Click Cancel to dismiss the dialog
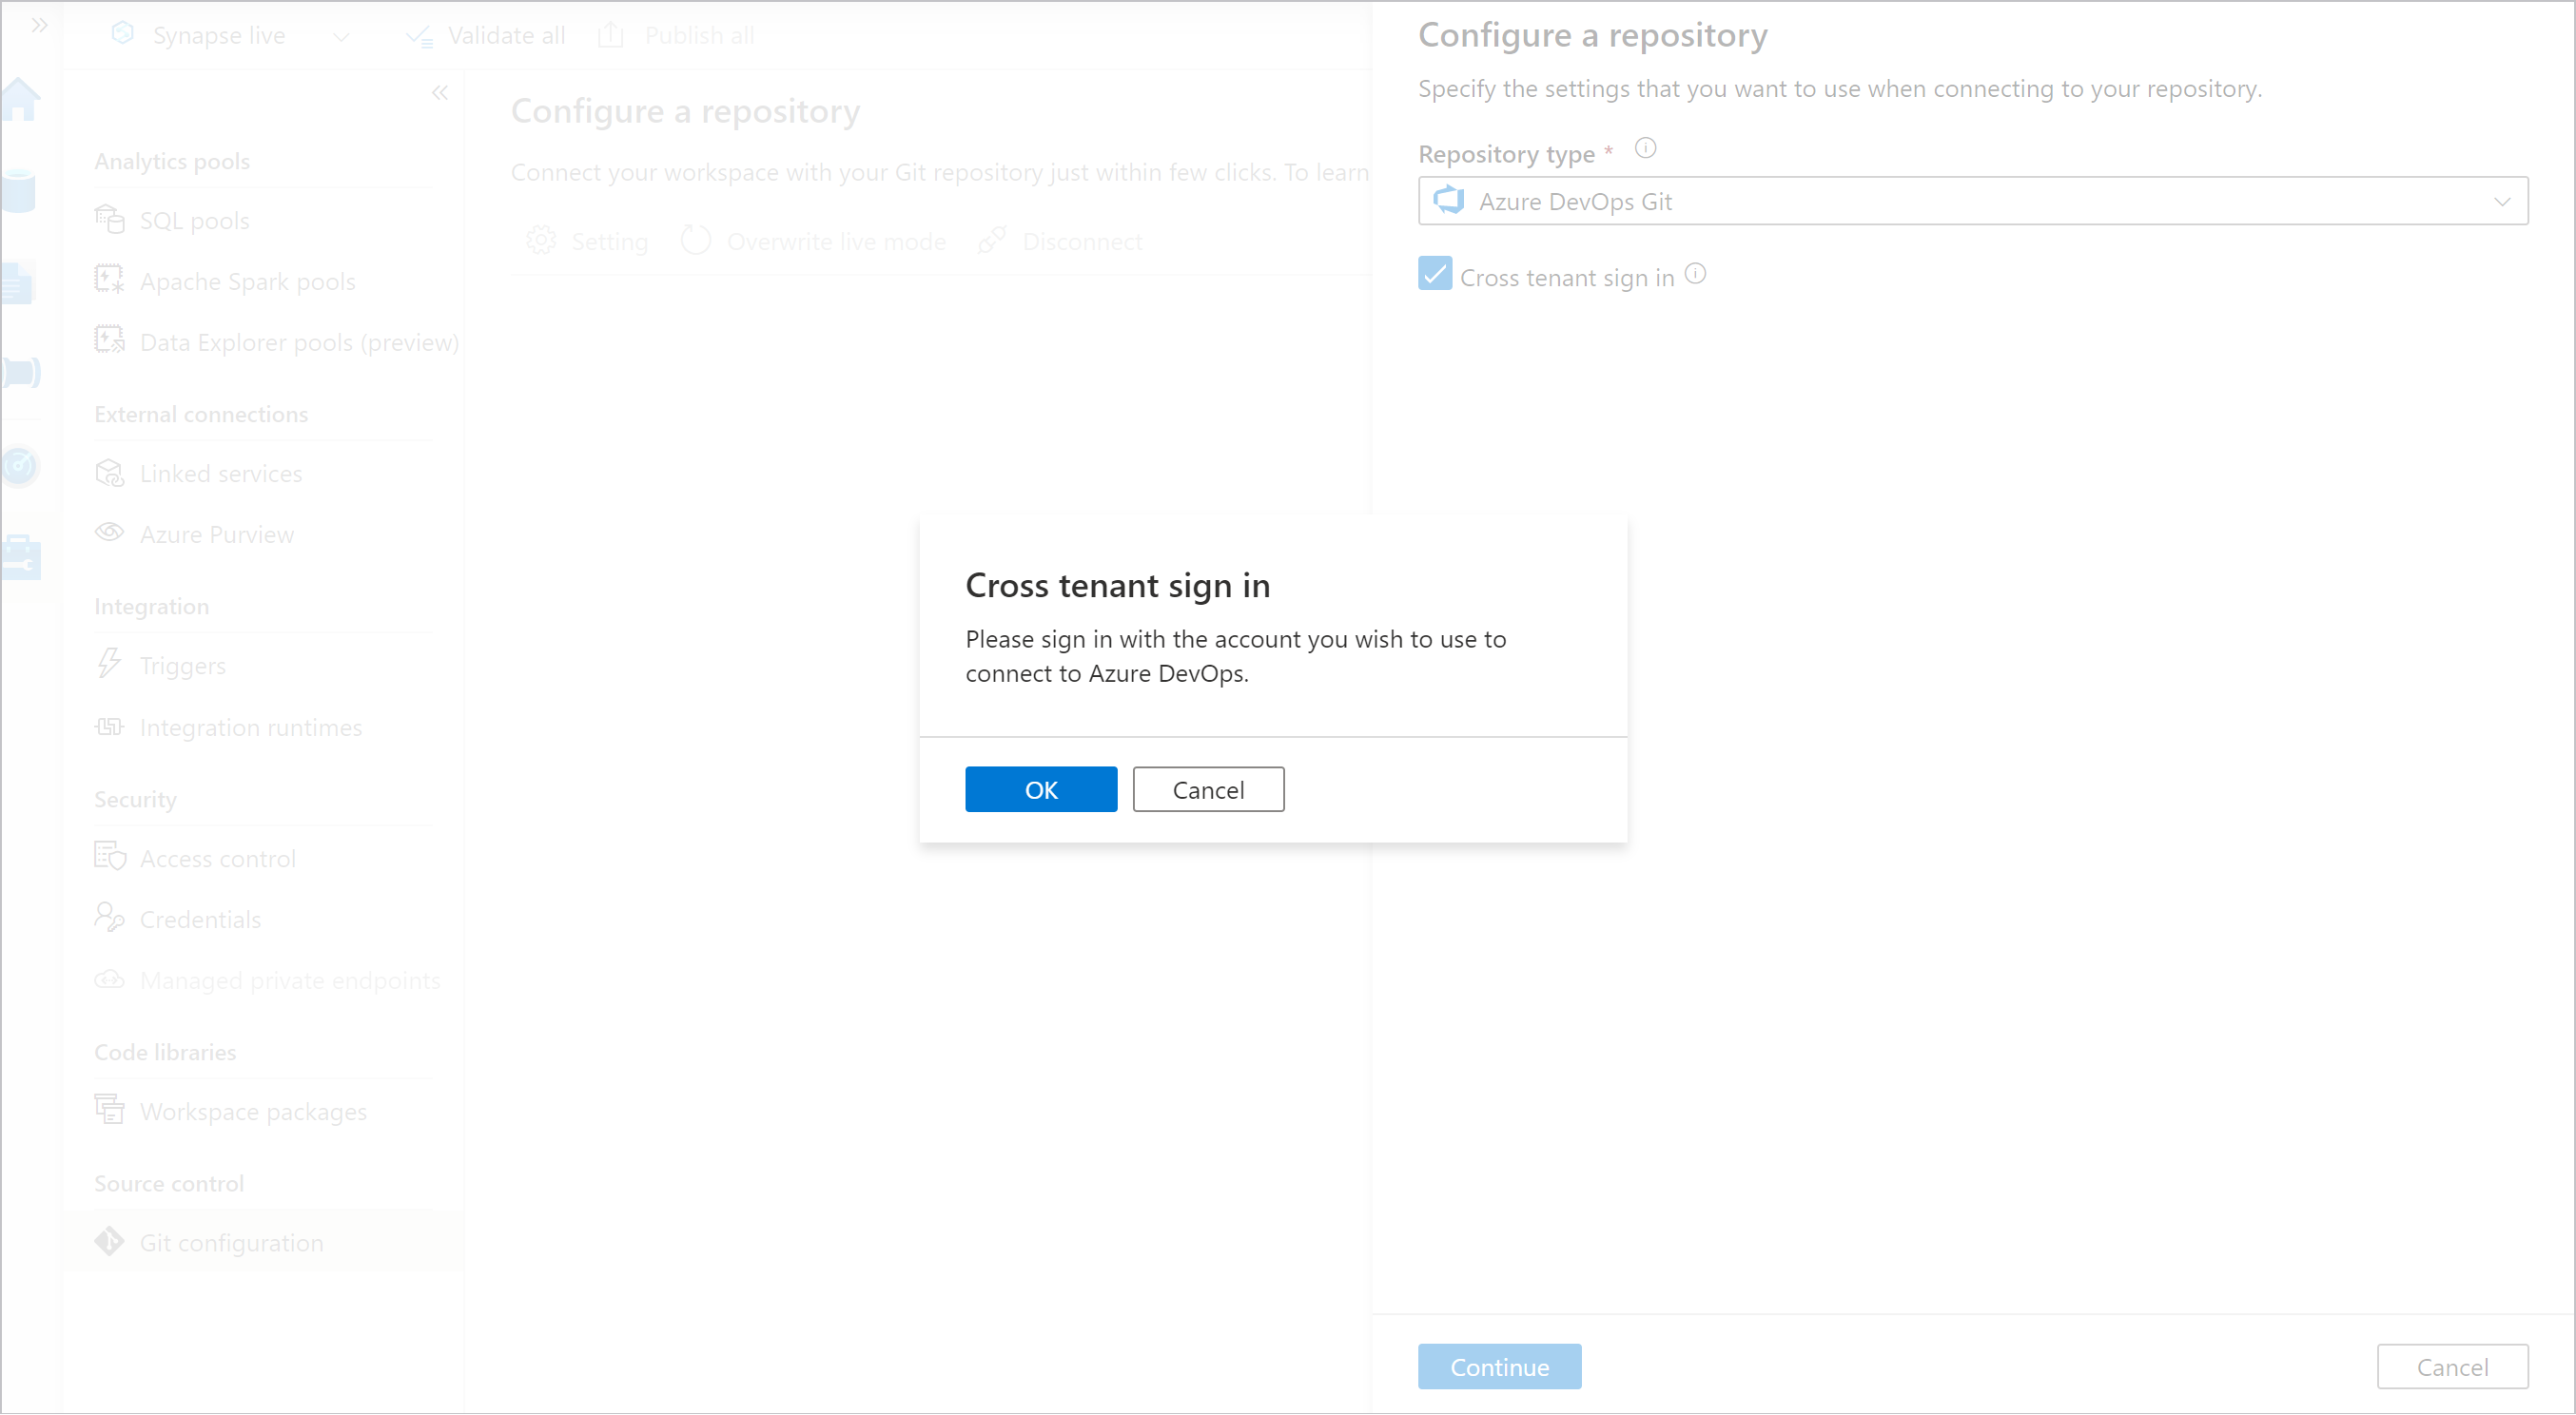The image size is (2576, 1415). (x=1208, y=789)
